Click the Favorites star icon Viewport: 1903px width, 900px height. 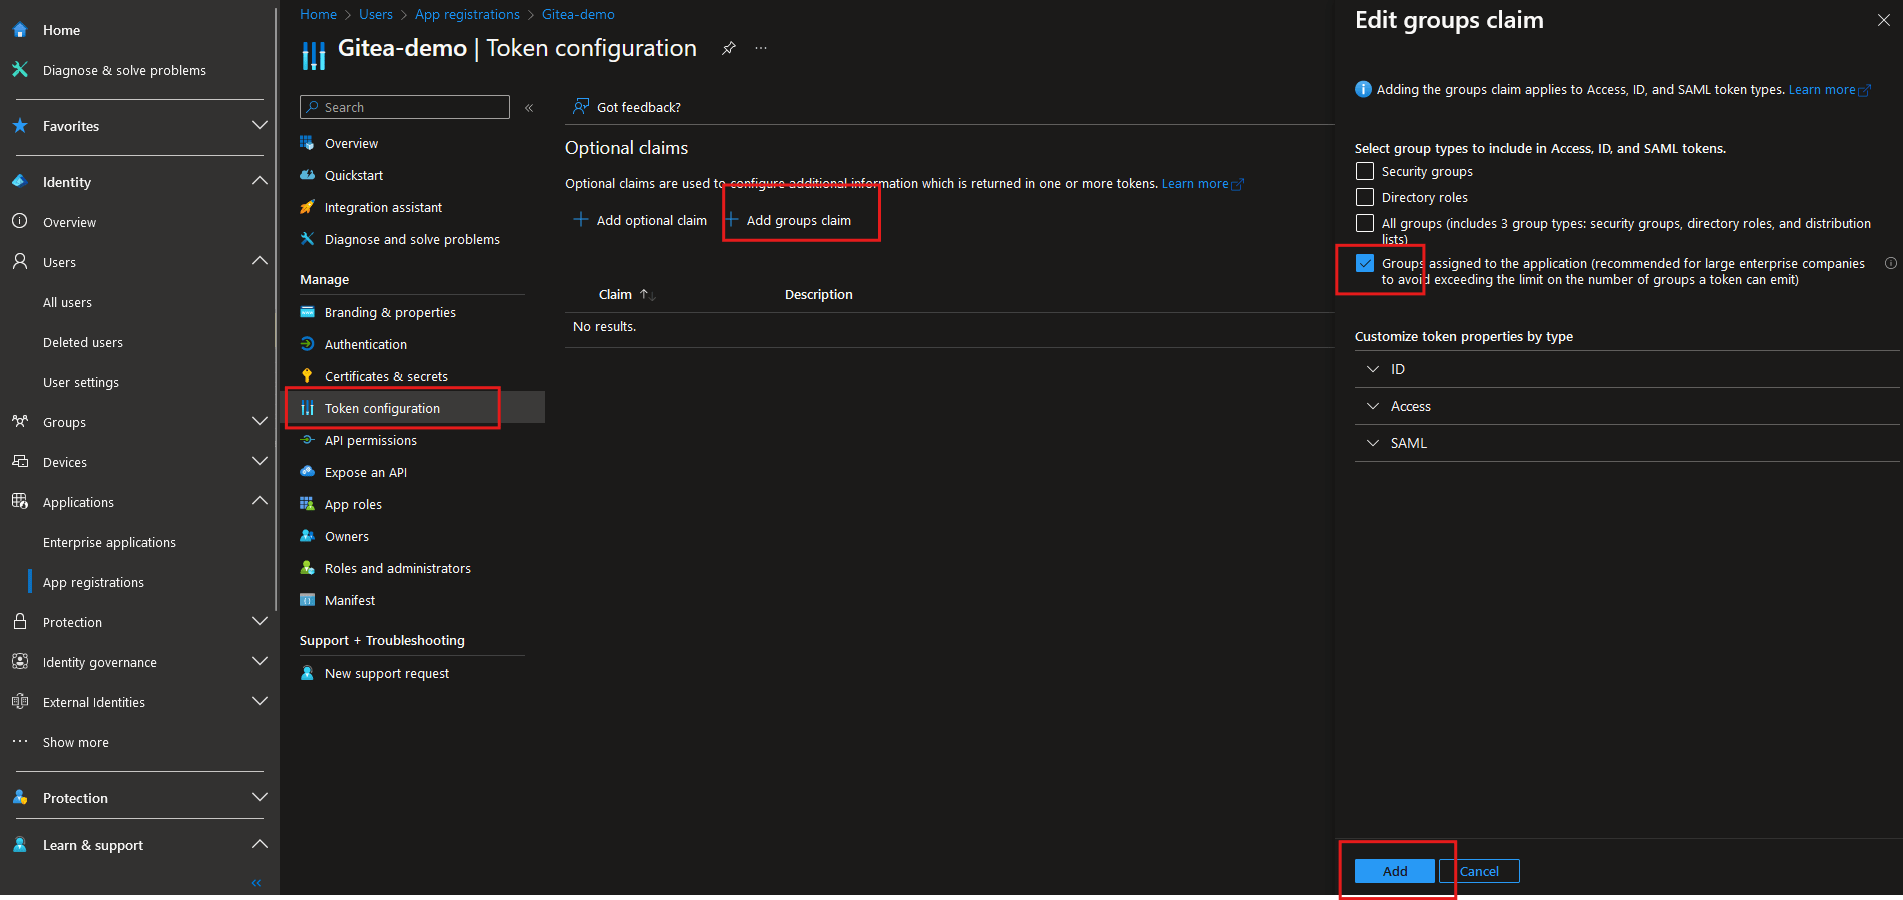pyautogui.click(x=20, y=126)
